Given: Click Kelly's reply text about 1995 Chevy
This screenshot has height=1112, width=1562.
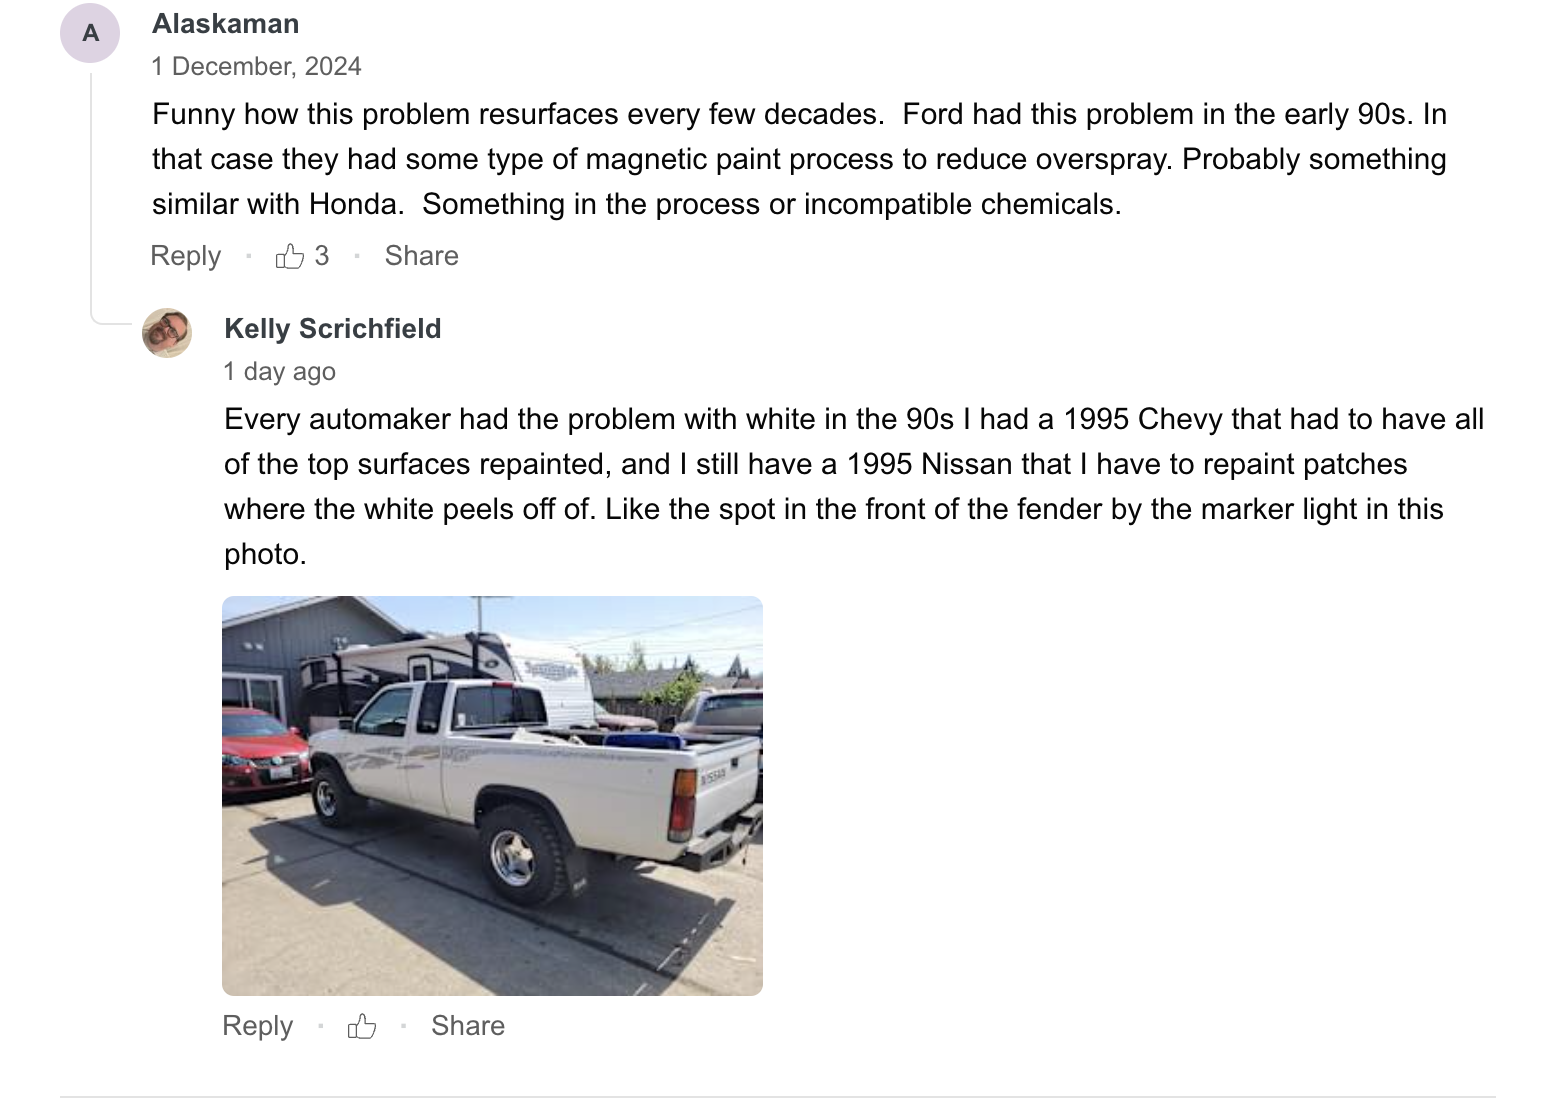Looking at the screenshot, I should click(x=853, y=486).
